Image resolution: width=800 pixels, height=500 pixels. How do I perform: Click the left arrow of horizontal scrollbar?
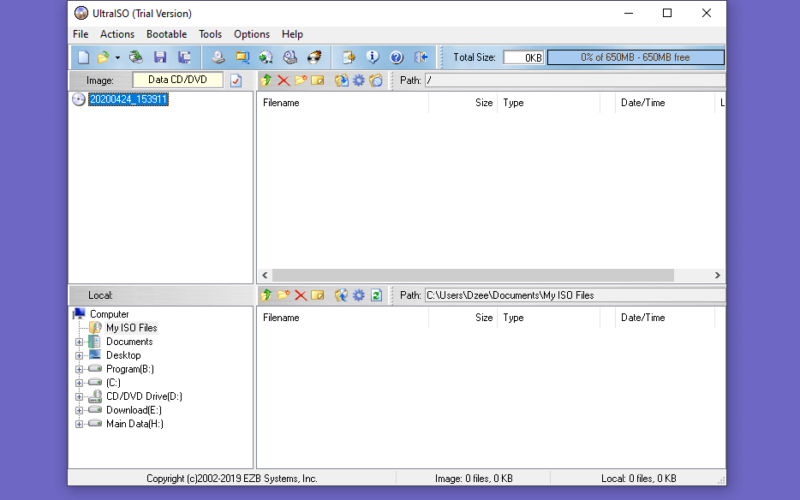tap(265, 275)
